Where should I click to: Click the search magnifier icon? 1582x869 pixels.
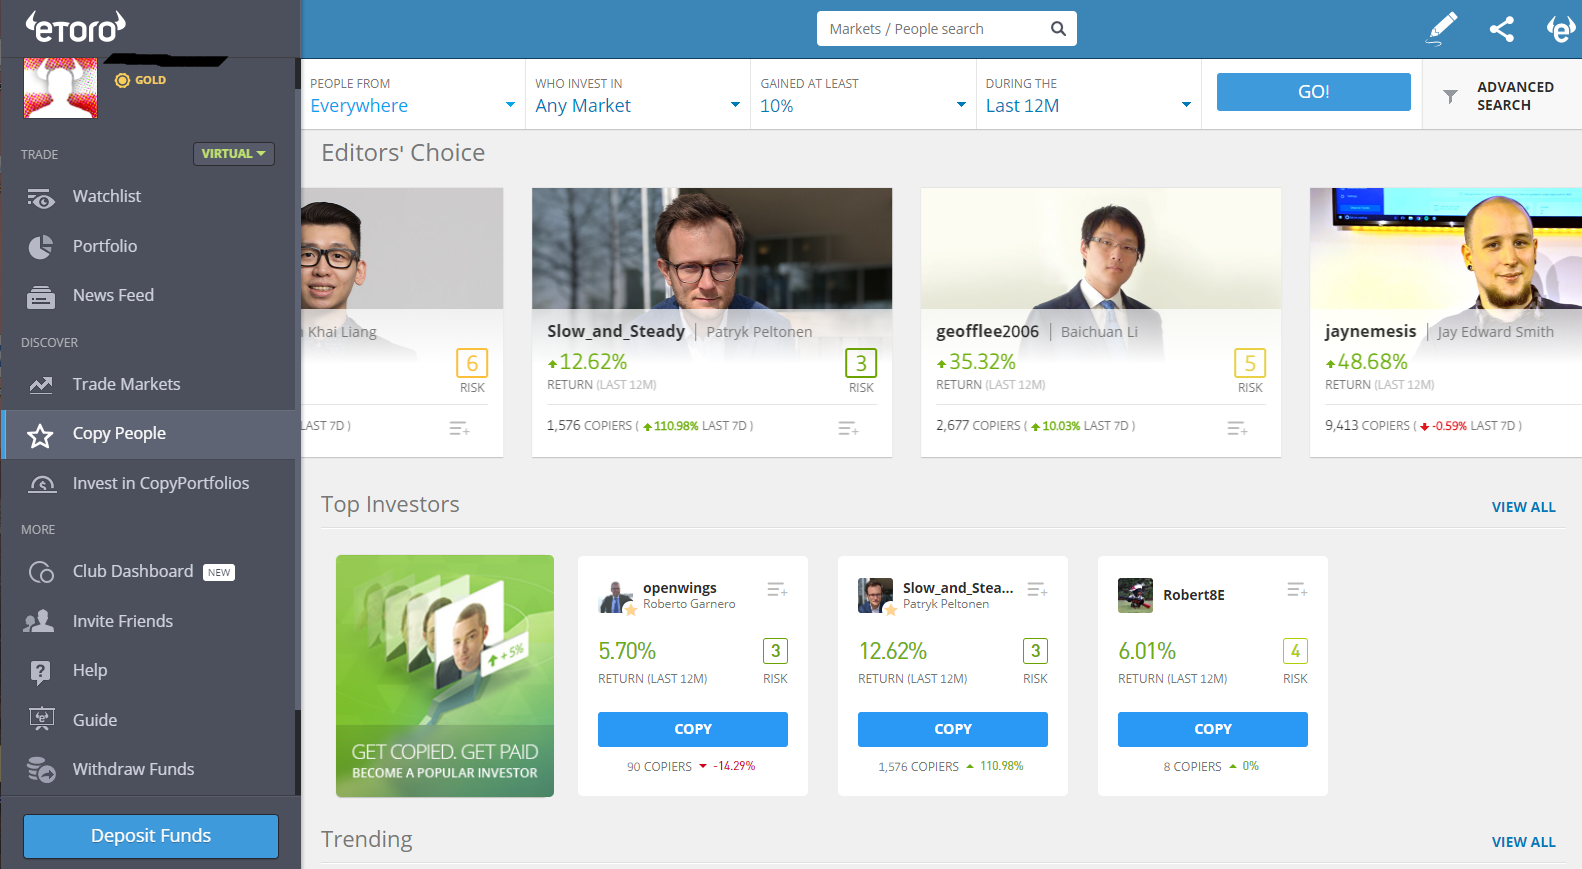[1058, 29]
